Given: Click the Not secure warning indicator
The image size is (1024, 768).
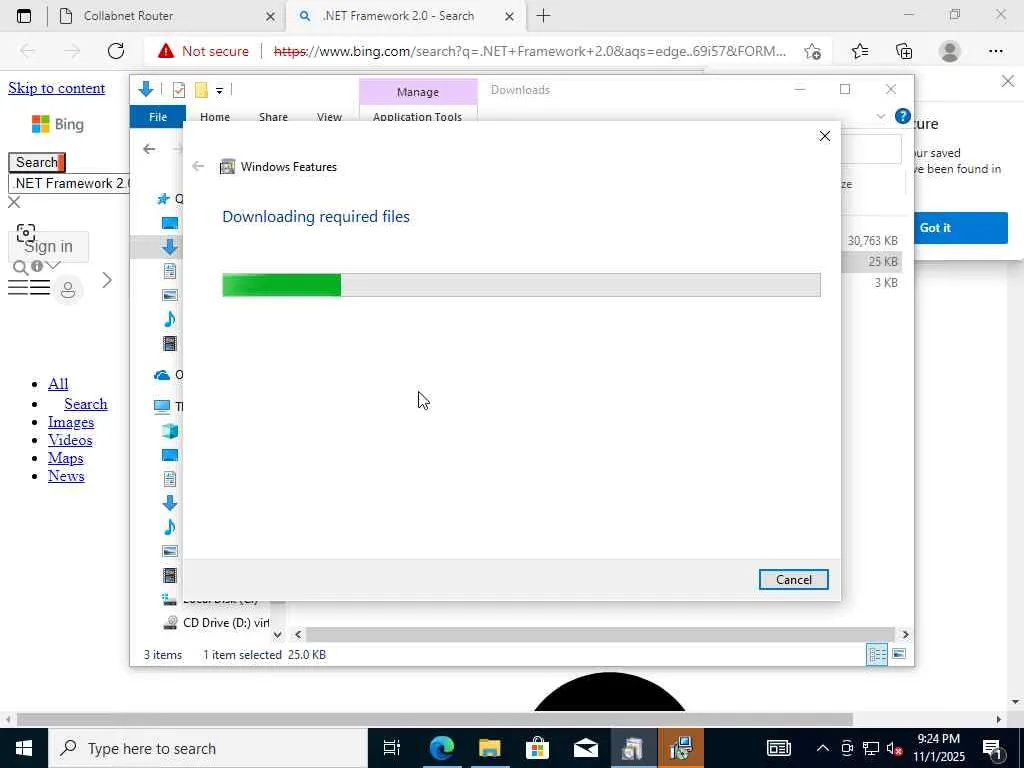Looking at the screenshot, I should pos(204,51).
